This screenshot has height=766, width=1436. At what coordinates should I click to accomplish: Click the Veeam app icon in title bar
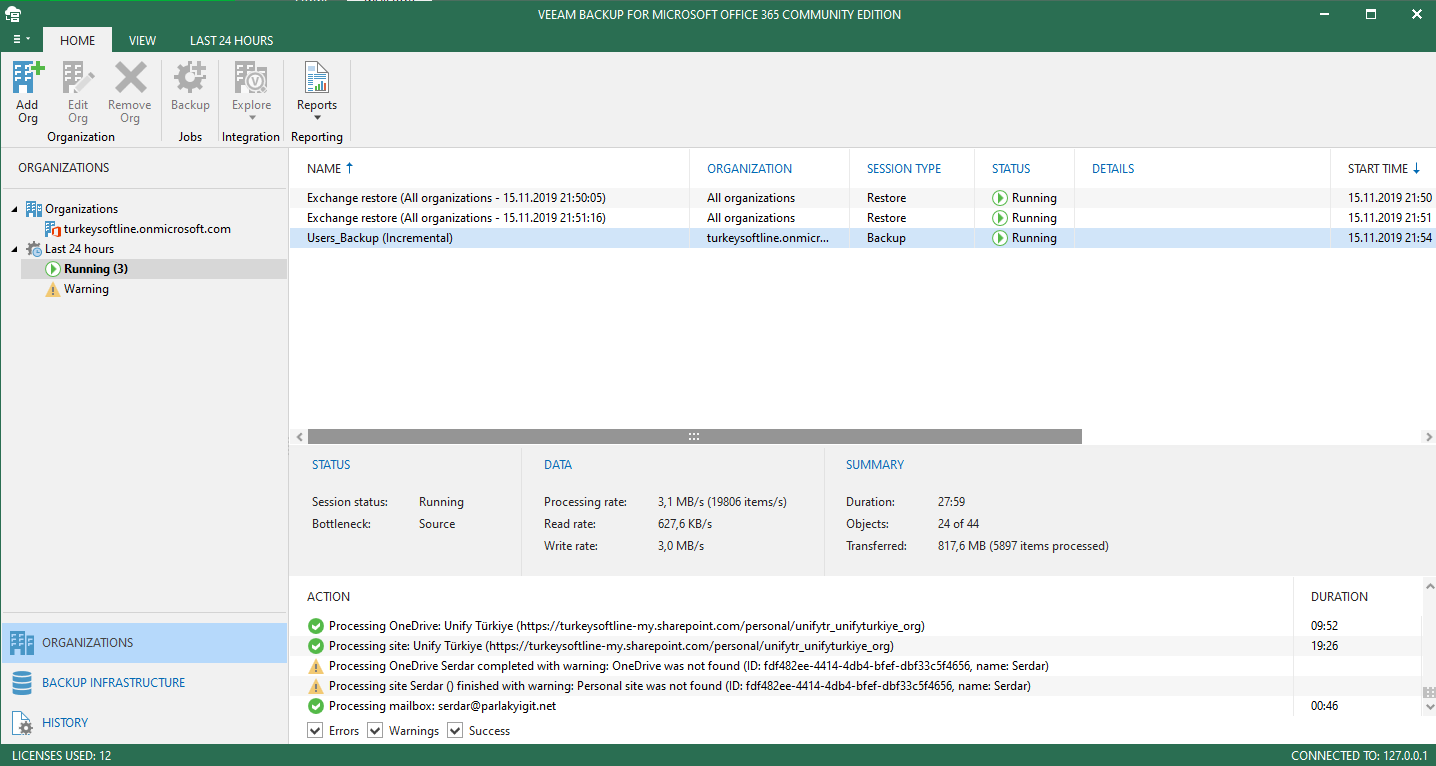(x=13, y=14)
